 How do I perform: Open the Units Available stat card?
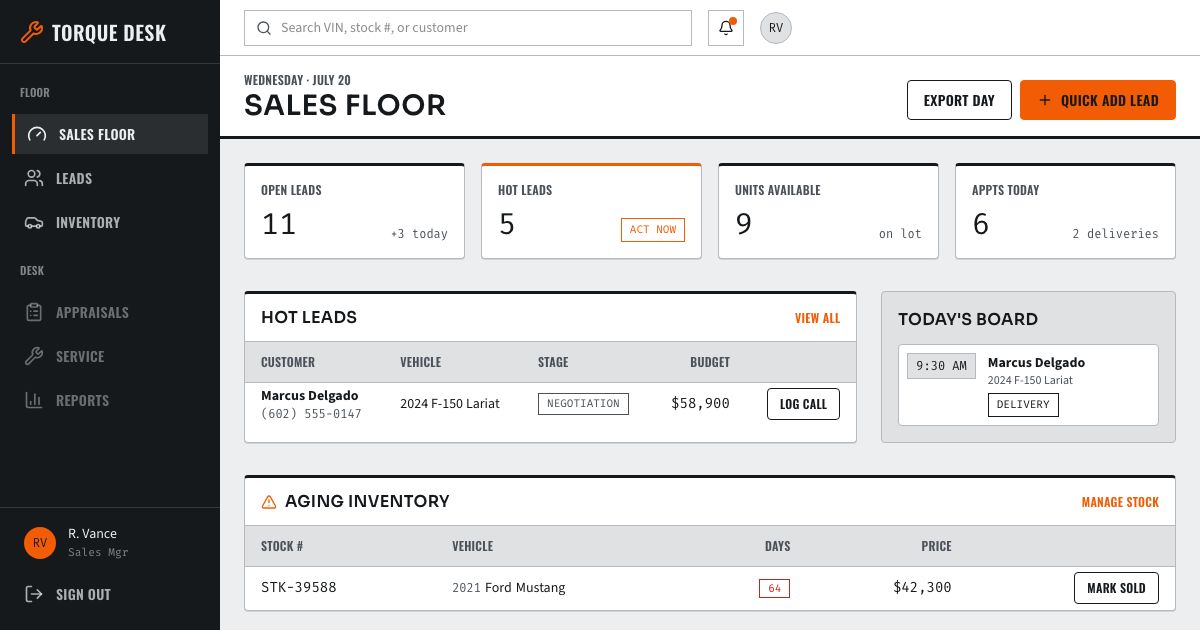[829, 211]
